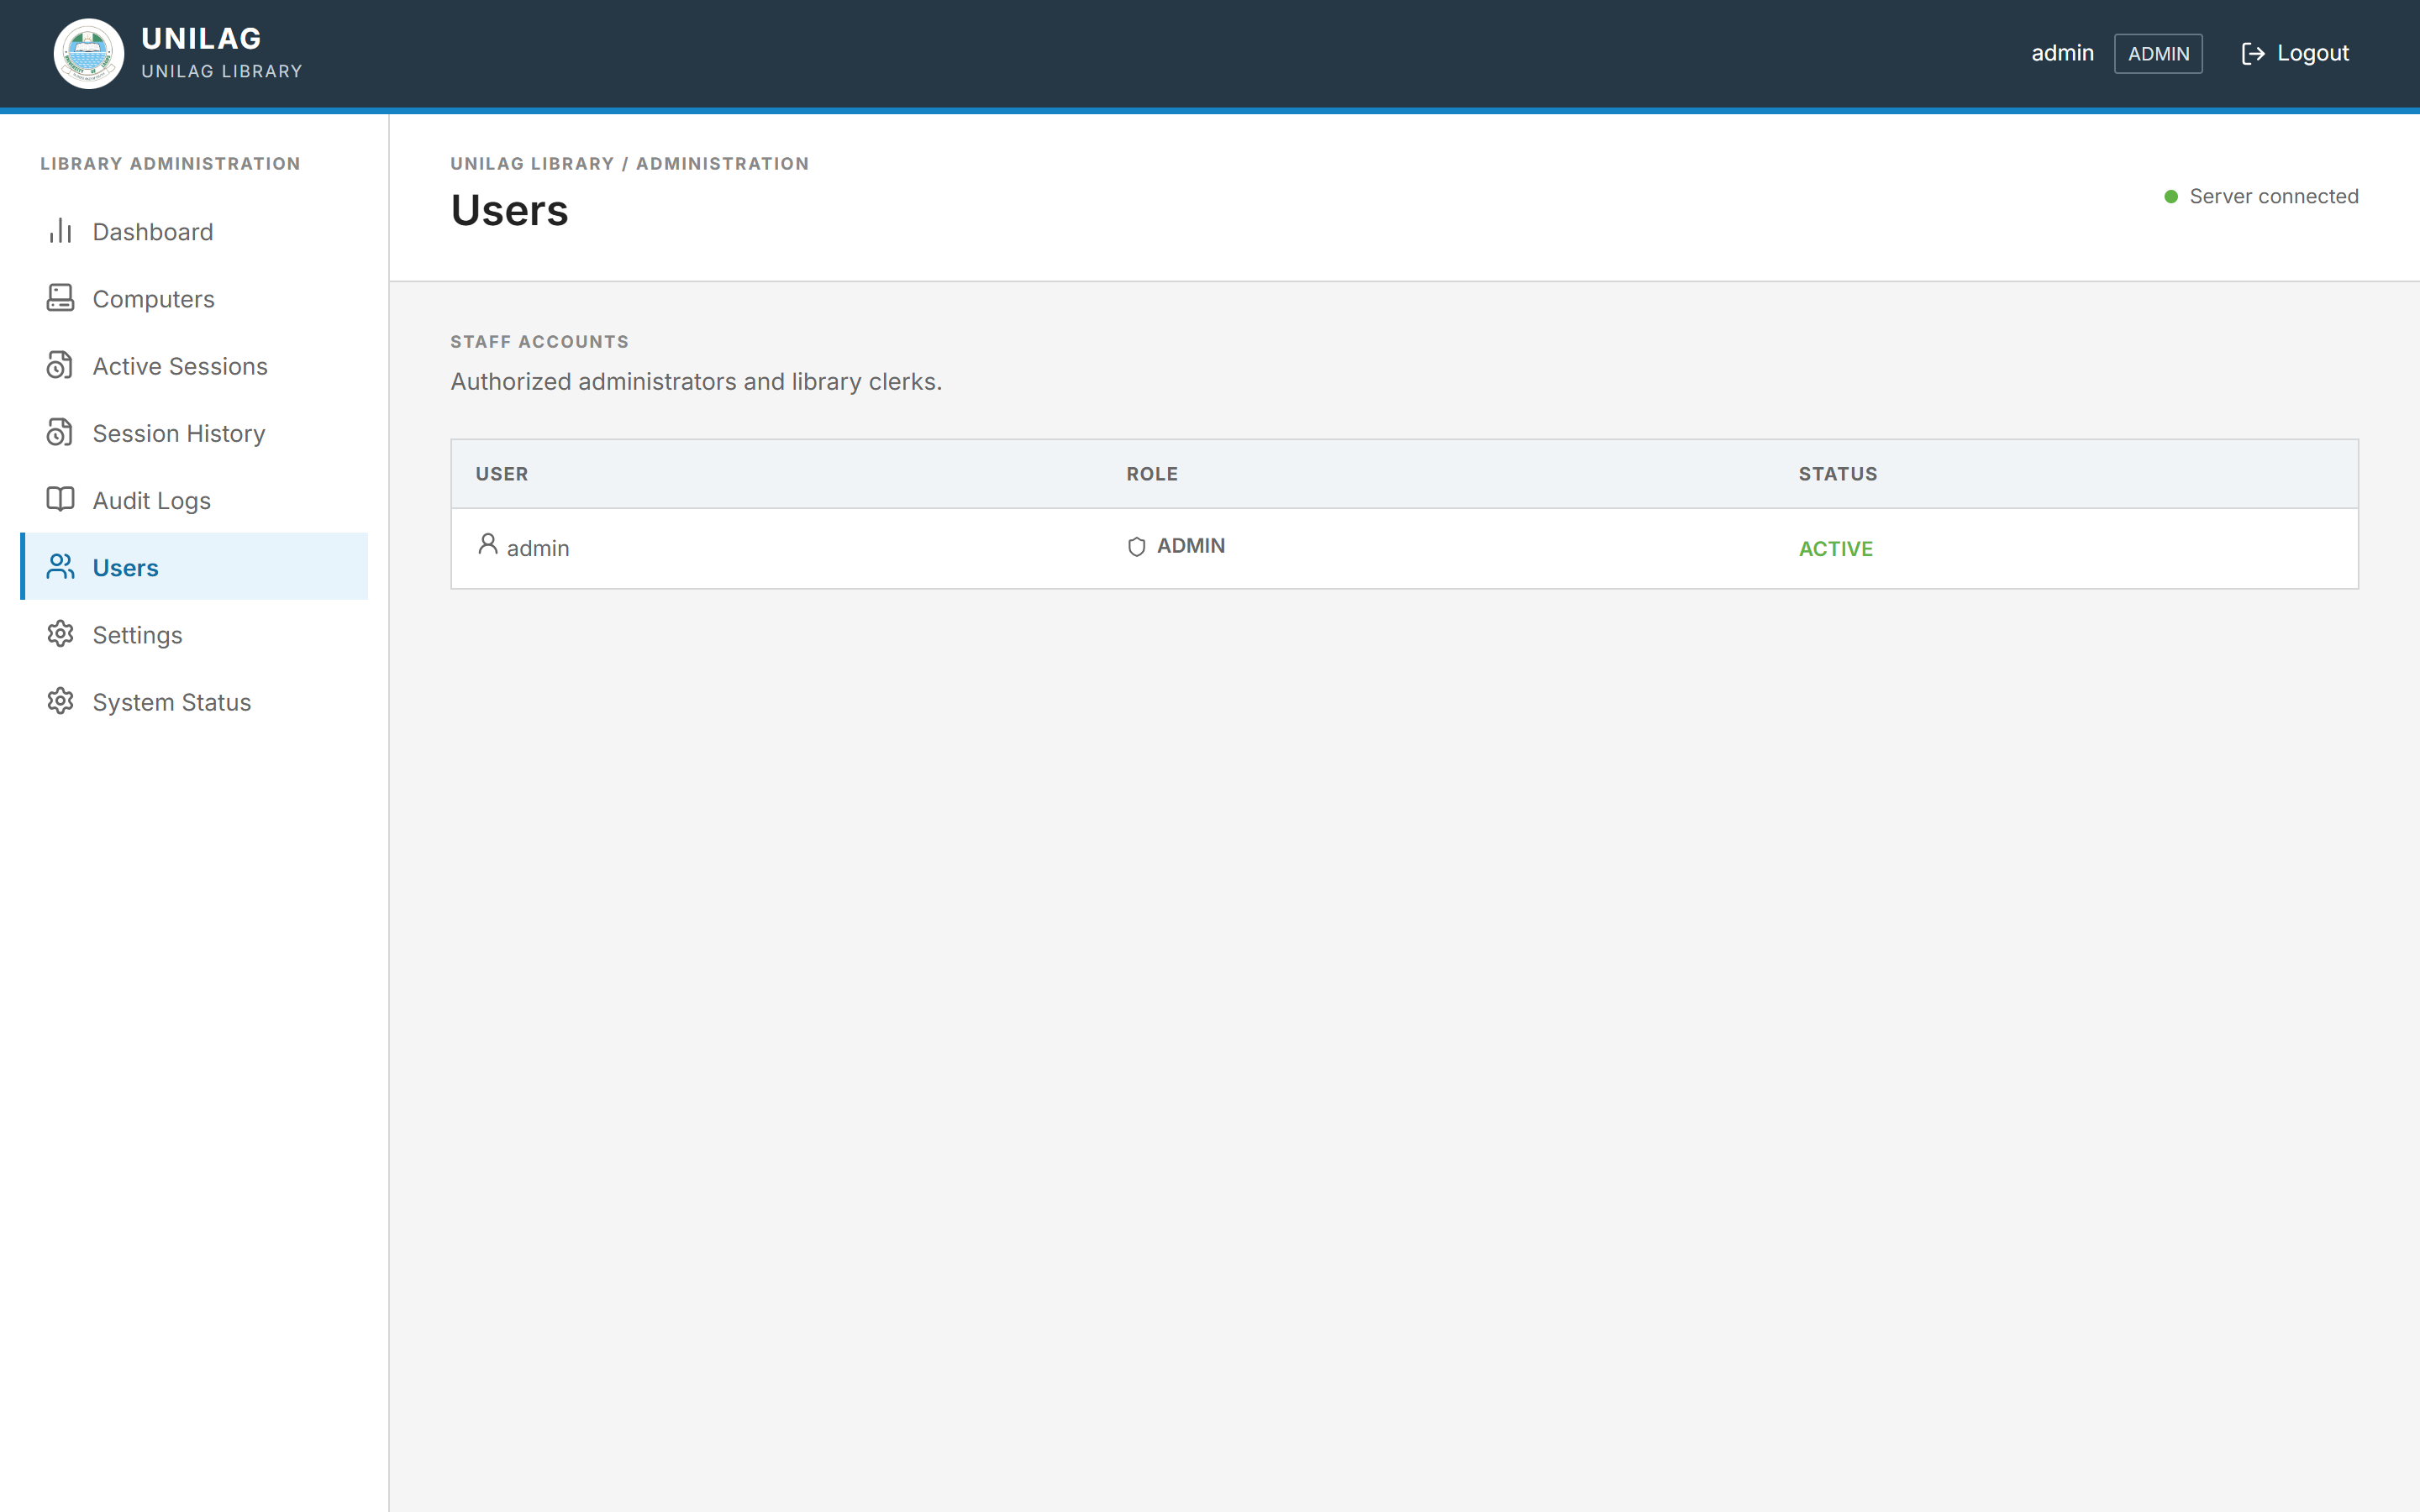This screenshot has height=1512, width=2420.
Task: Click the Audit Logs book icon
Action: click(x=60, y=499)
